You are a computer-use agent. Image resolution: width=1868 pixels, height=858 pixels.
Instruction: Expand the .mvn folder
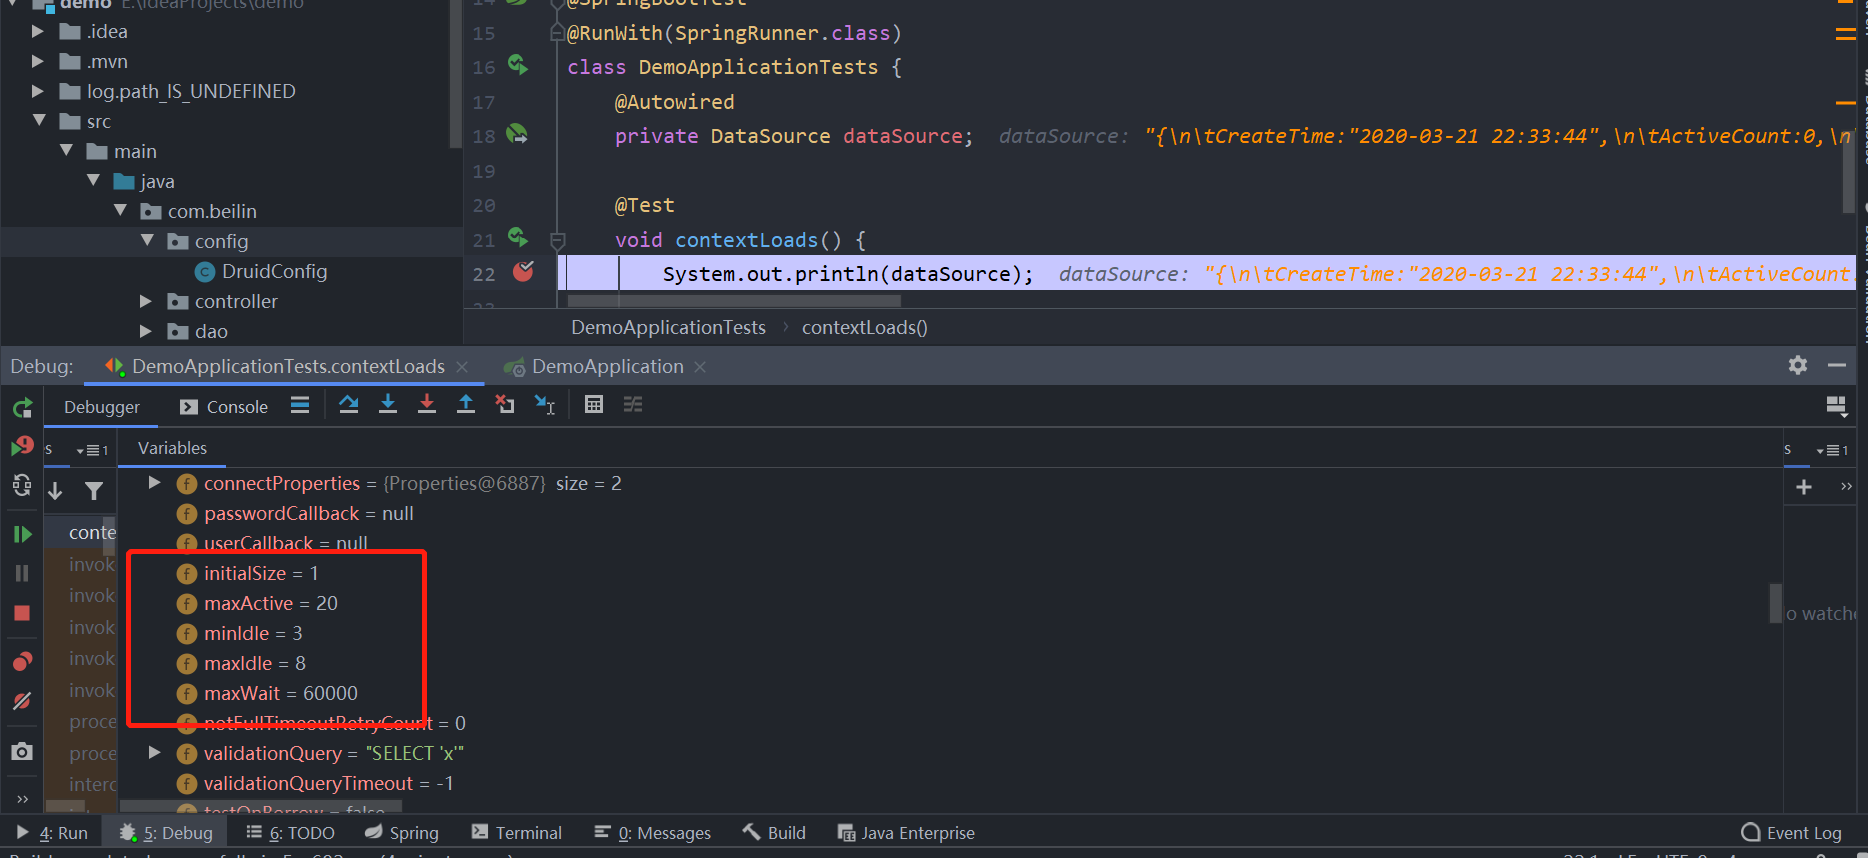tap(38, 61)
